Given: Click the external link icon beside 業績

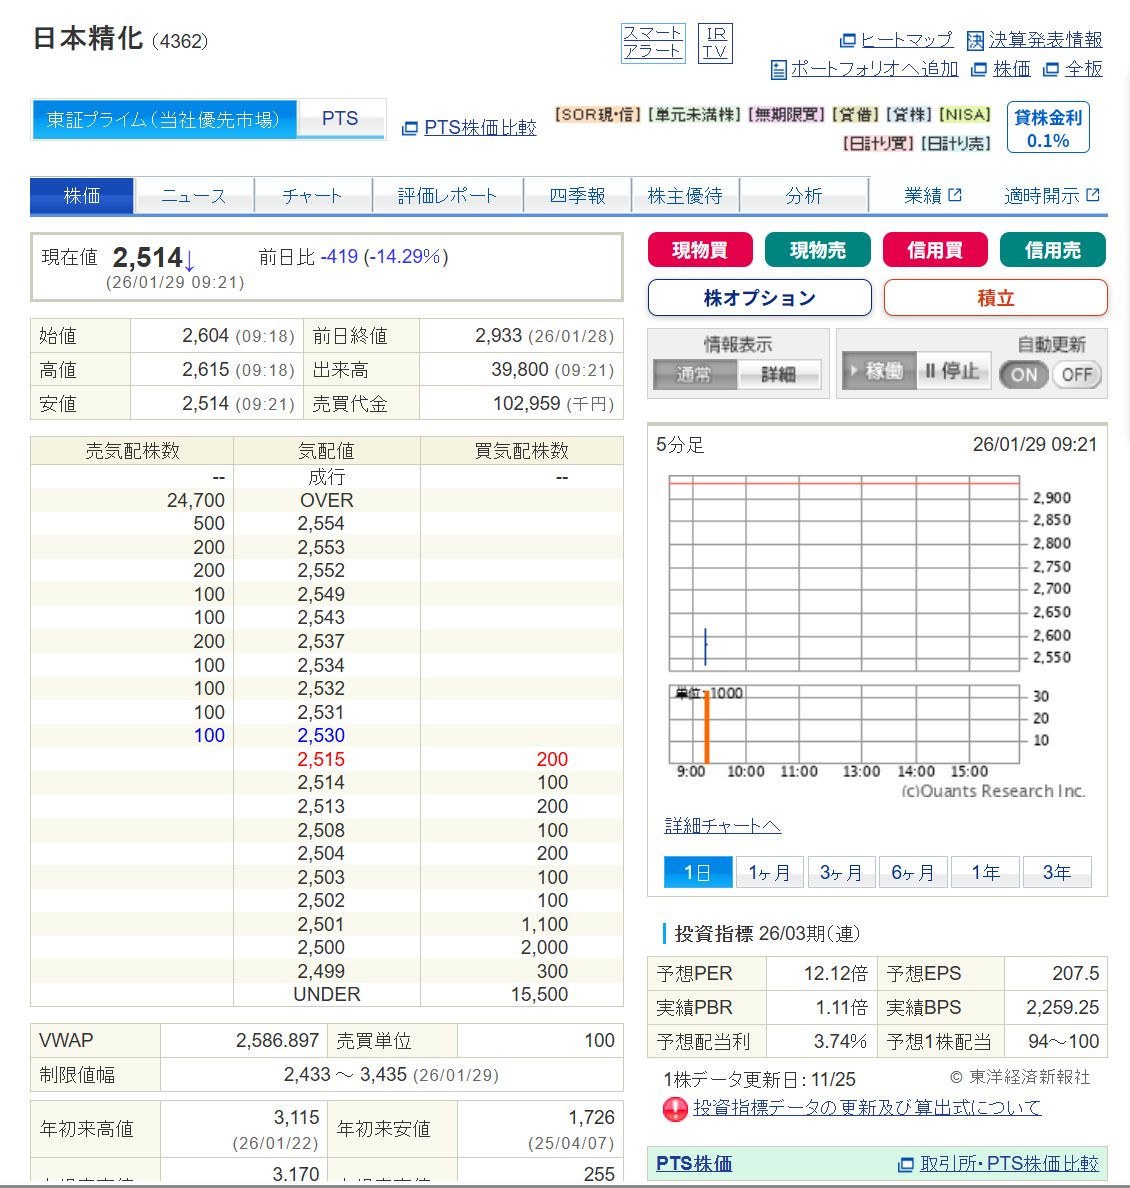Looking at the screenshot, I should coord(955,195).
